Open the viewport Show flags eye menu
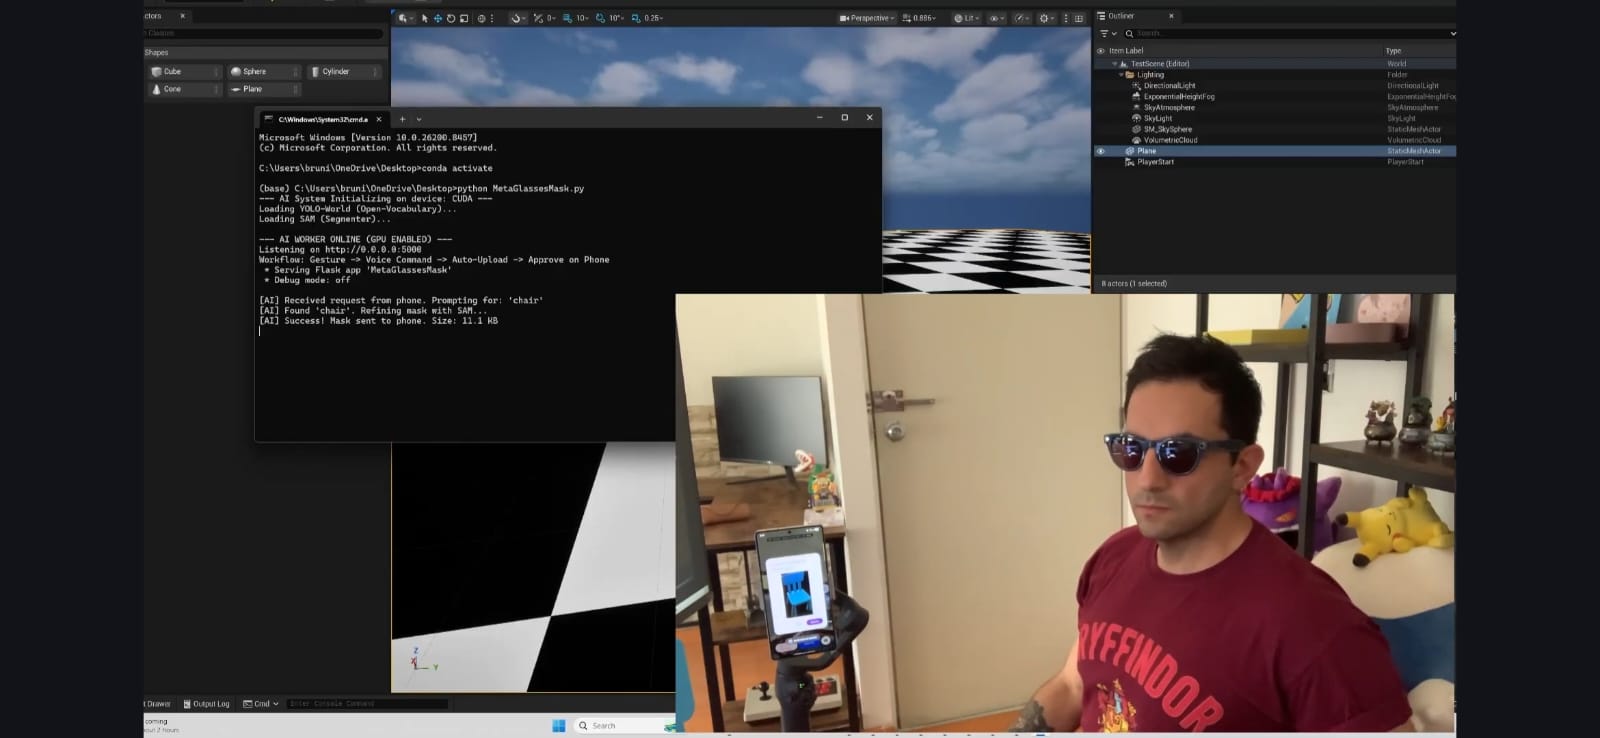 (x=996, y=18)
